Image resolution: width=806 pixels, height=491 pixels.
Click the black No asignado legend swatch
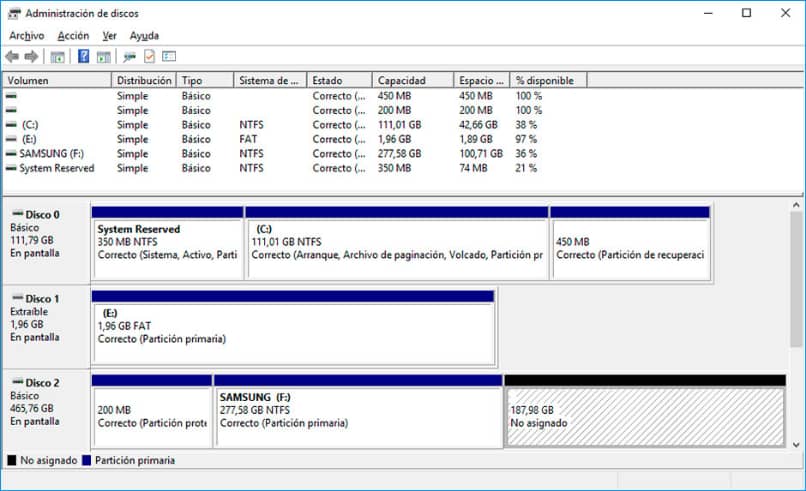[12, 460]
